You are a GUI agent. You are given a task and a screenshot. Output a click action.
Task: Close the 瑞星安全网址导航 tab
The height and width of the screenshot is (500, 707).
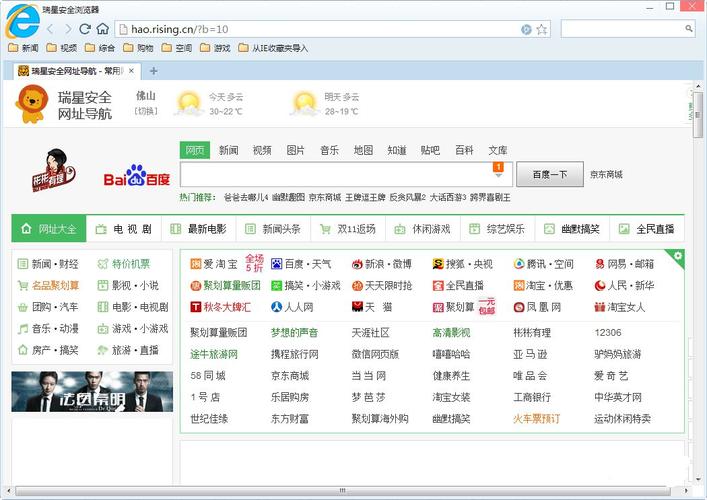pyautogui.click(x=131, y=71)
